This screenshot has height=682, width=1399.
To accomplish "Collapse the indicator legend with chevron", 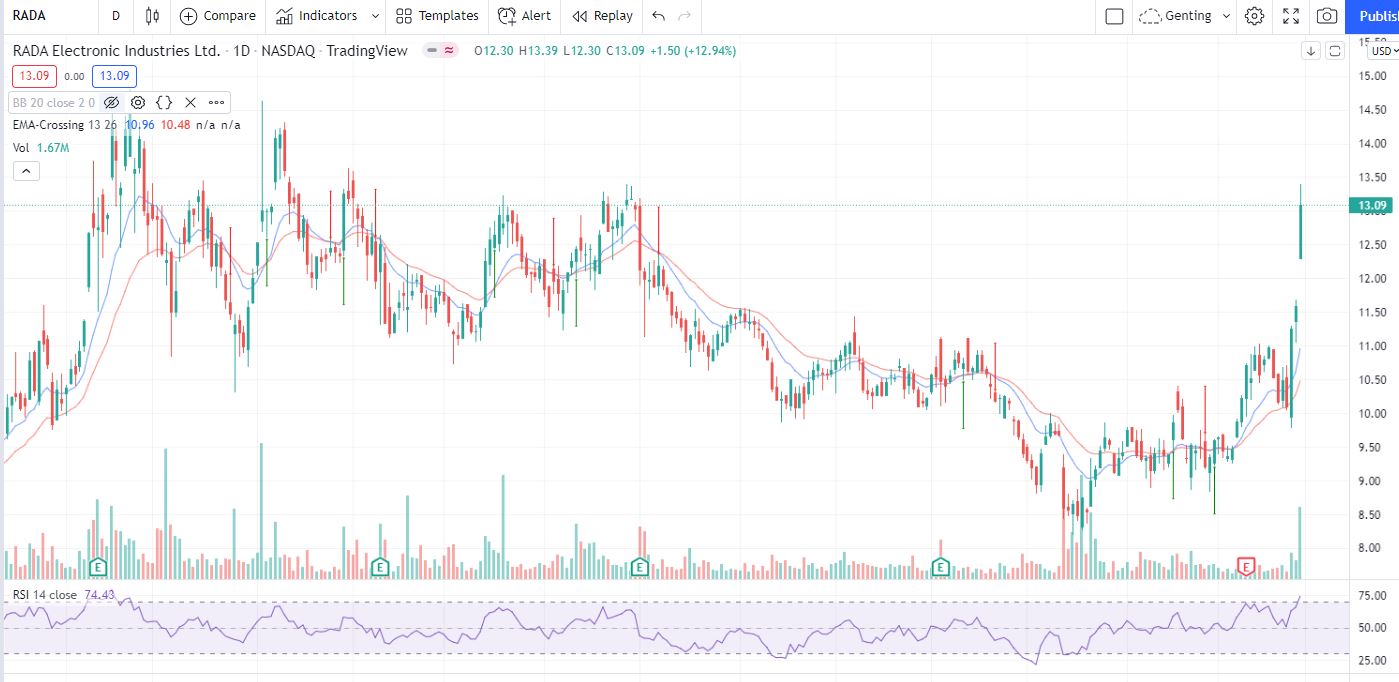I will click(x=26, y=171).
